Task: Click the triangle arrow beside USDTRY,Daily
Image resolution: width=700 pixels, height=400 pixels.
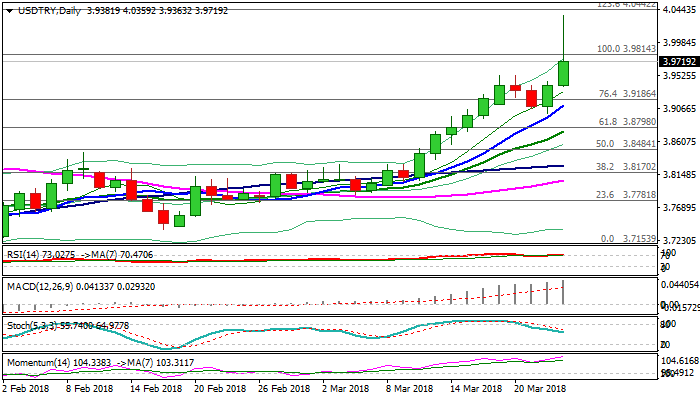Action: pos(9,12)
